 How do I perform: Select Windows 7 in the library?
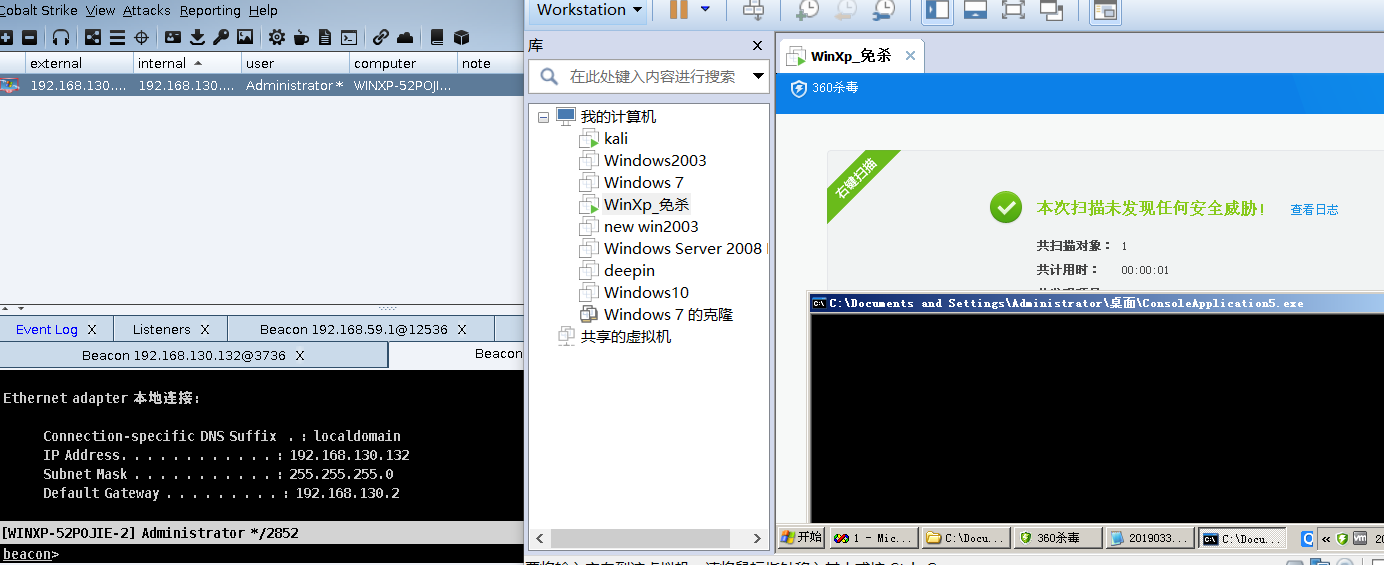point(644,183)
